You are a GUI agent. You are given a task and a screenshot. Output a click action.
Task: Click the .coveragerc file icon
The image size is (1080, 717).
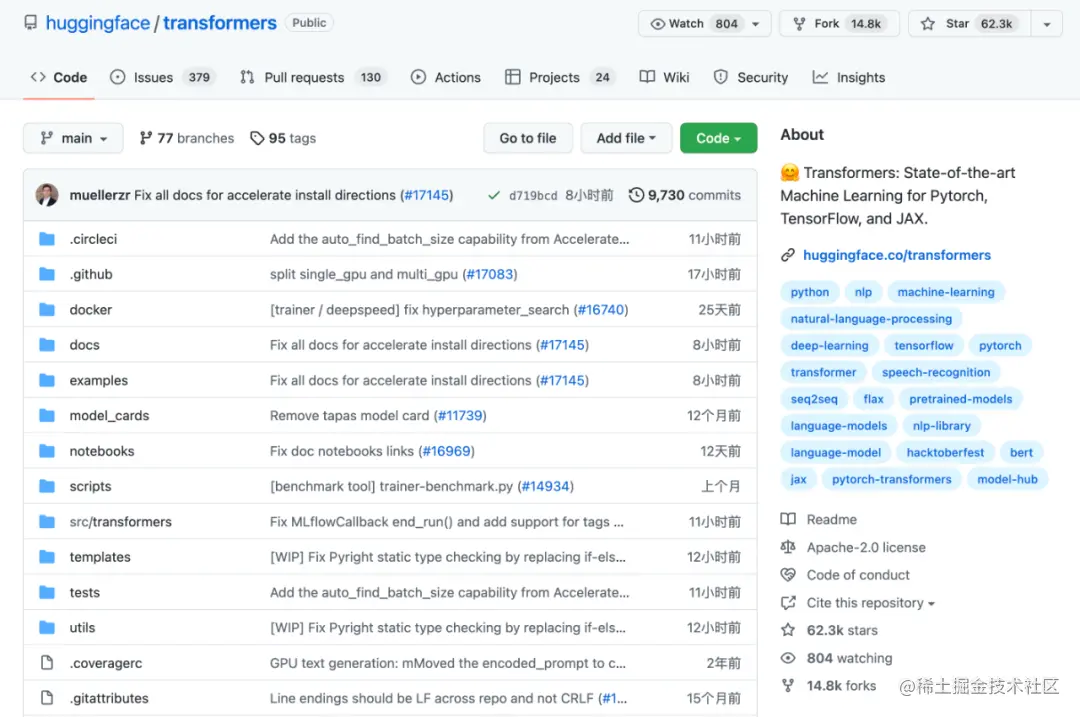tap(47, 663)
